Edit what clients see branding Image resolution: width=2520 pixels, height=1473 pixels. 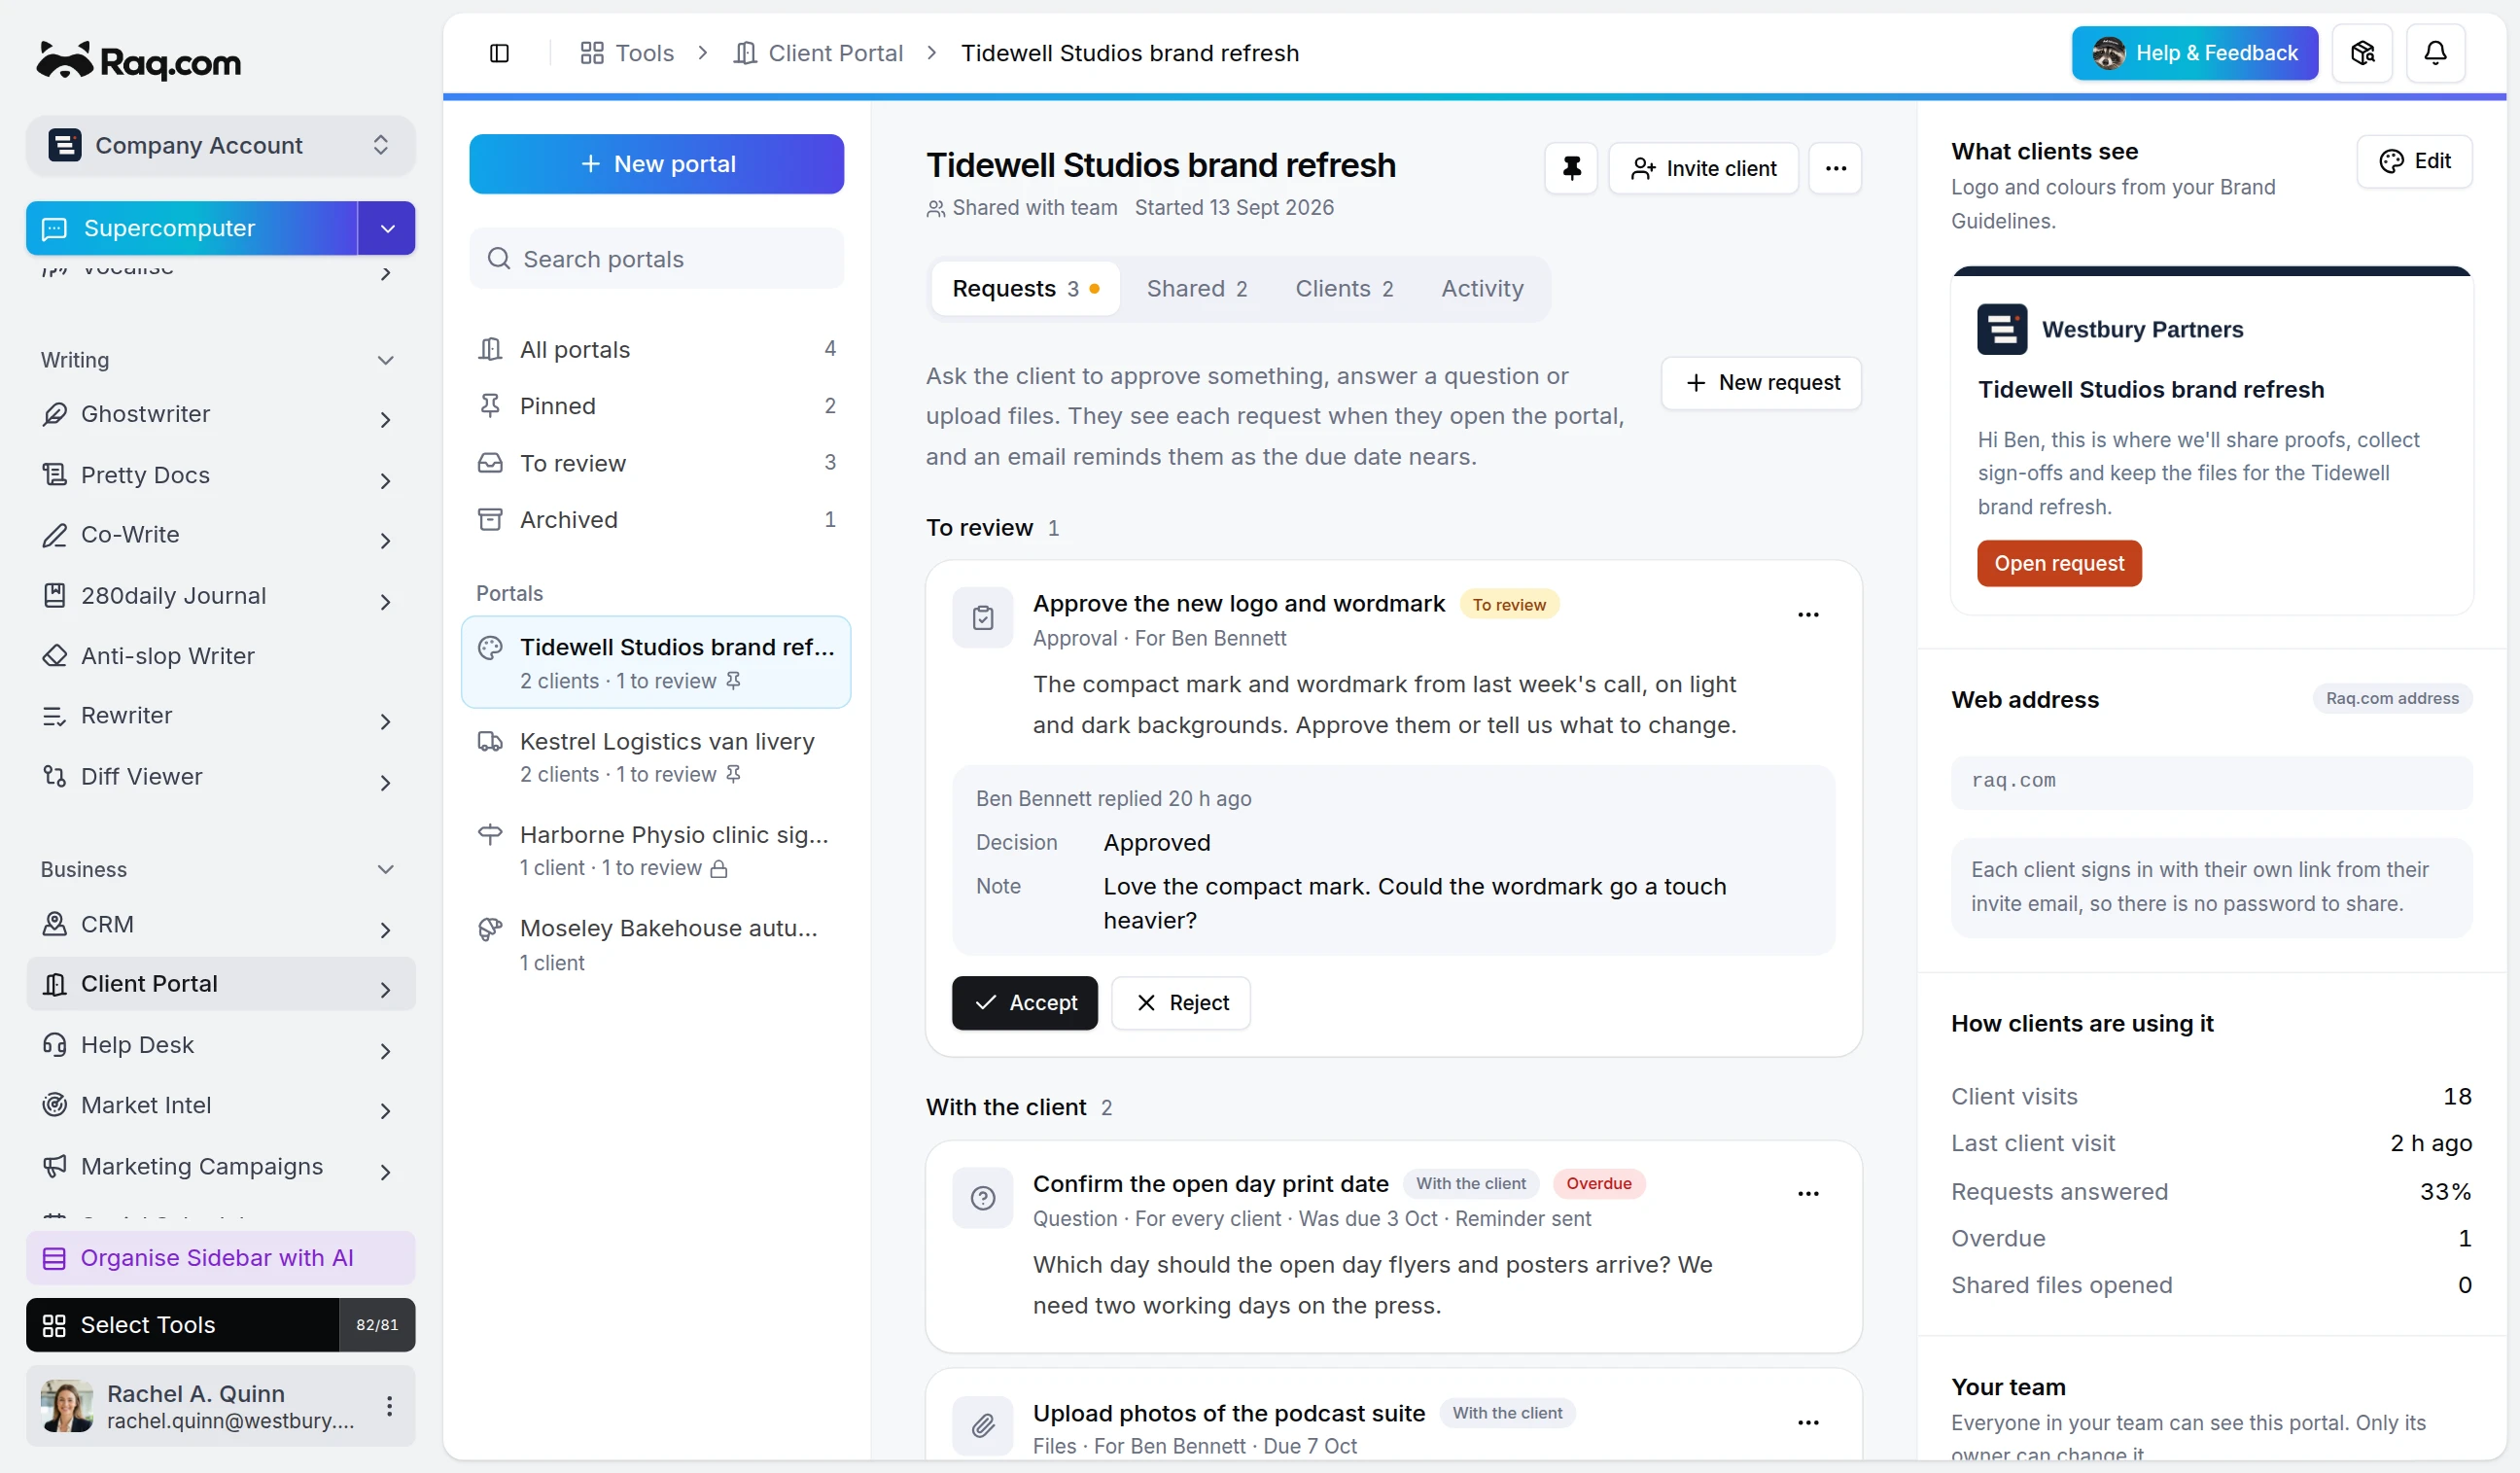2414,161
